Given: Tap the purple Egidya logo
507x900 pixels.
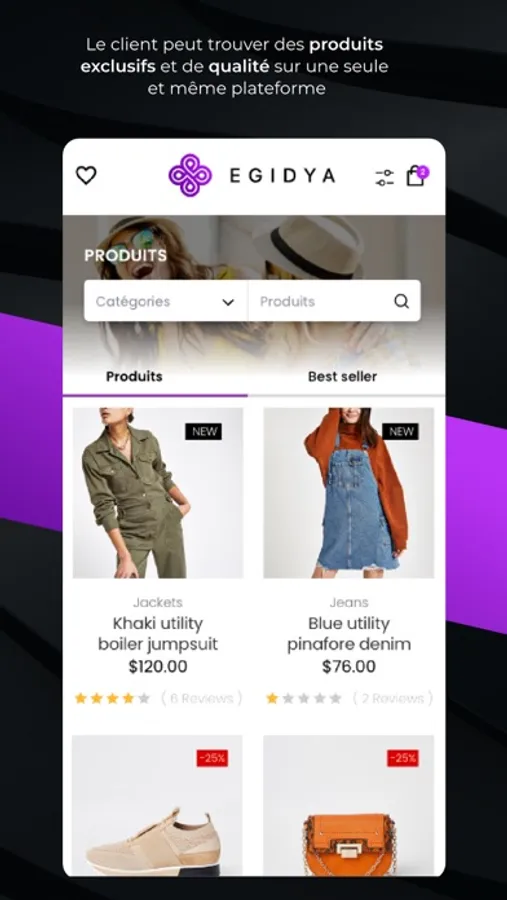Looking at the screenshot, I should (190, 175).
